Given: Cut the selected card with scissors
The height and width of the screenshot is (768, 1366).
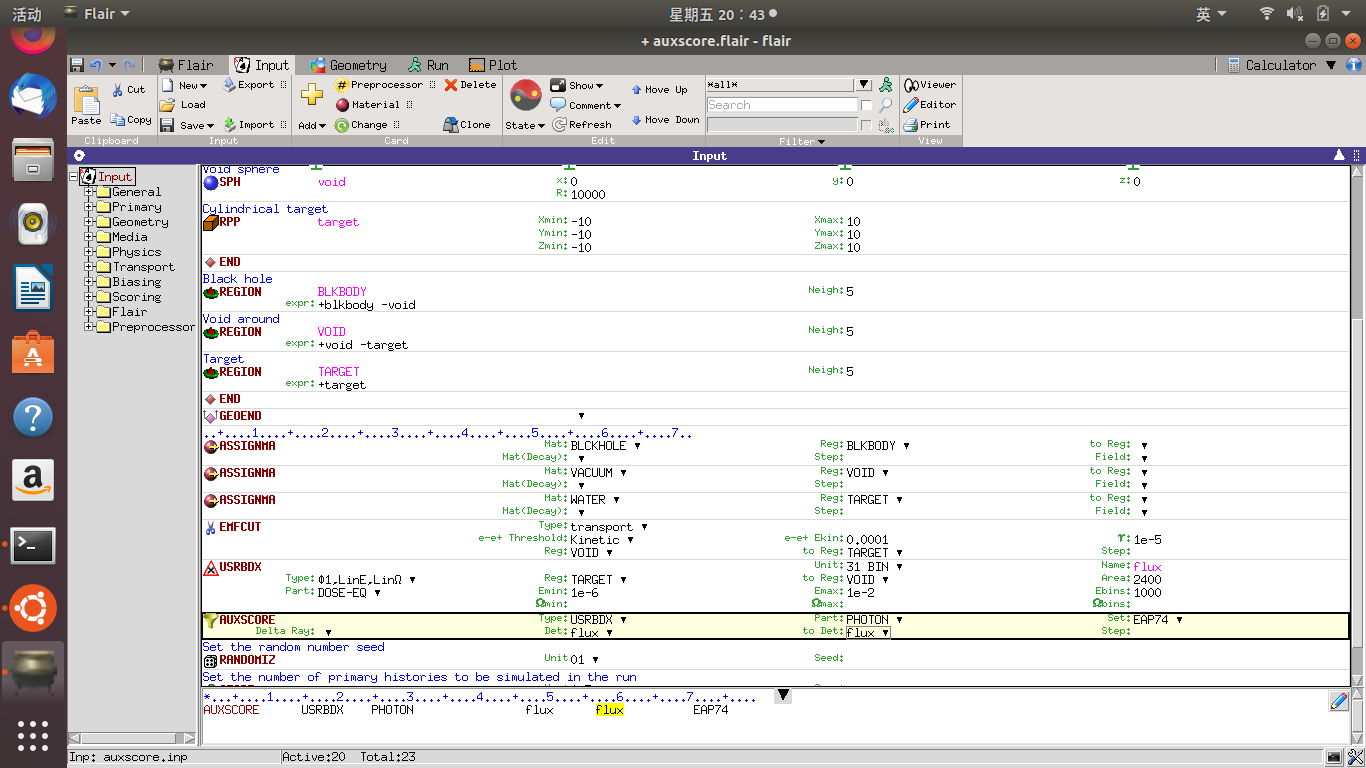Looking at the screenshot, I should click(x=128, y=89).
